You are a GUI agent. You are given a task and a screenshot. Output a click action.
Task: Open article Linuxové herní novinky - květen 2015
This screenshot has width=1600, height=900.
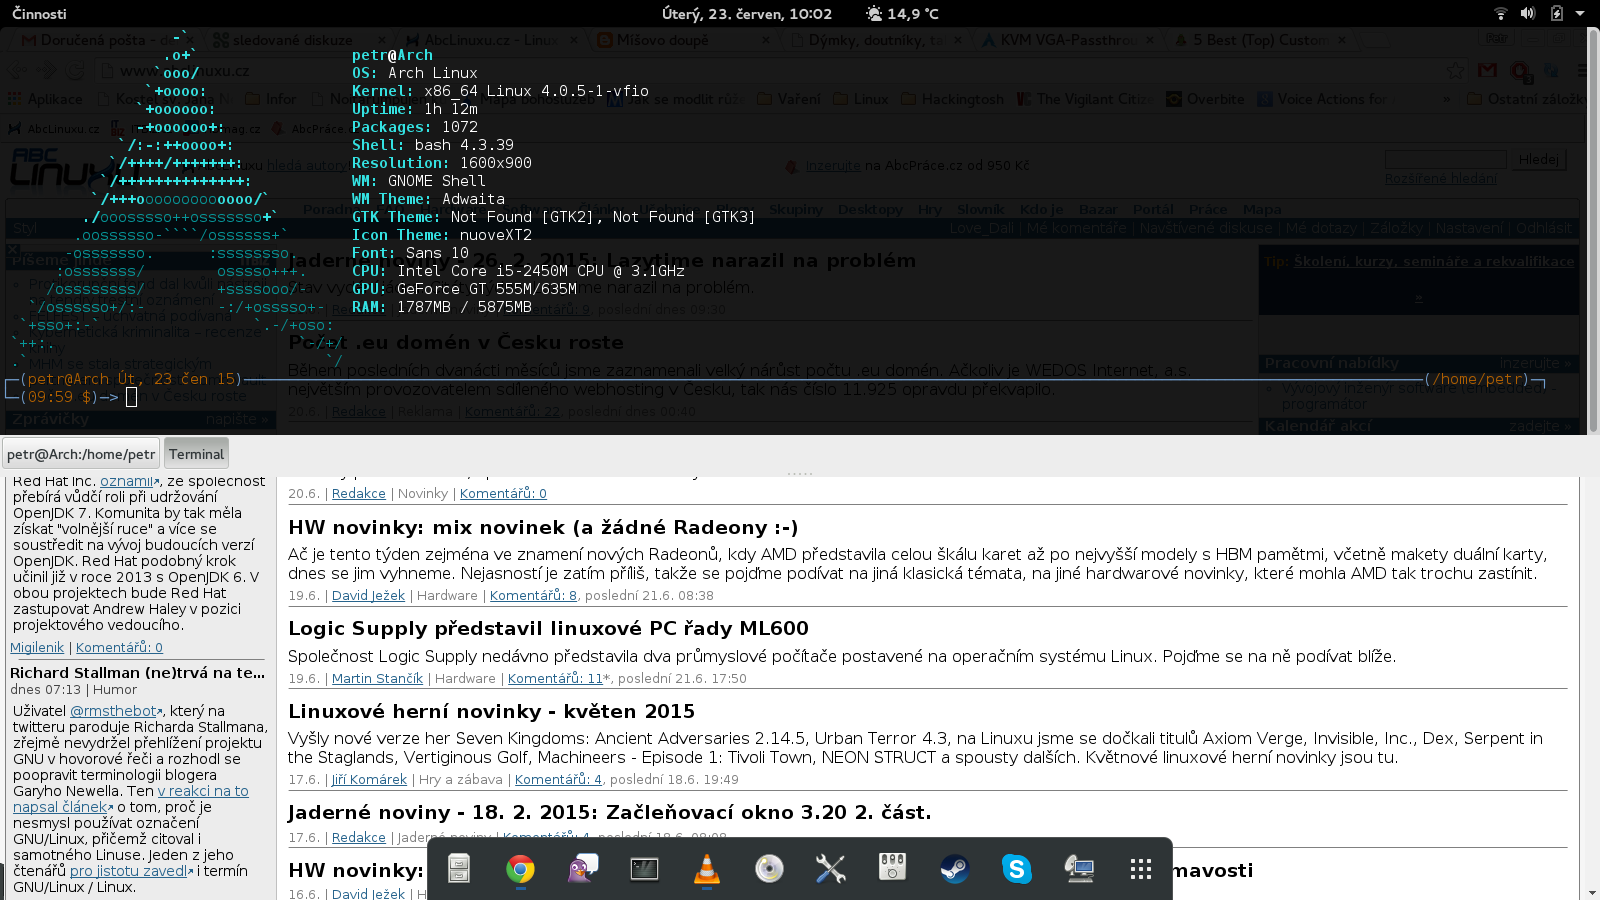tap(491, 712)
